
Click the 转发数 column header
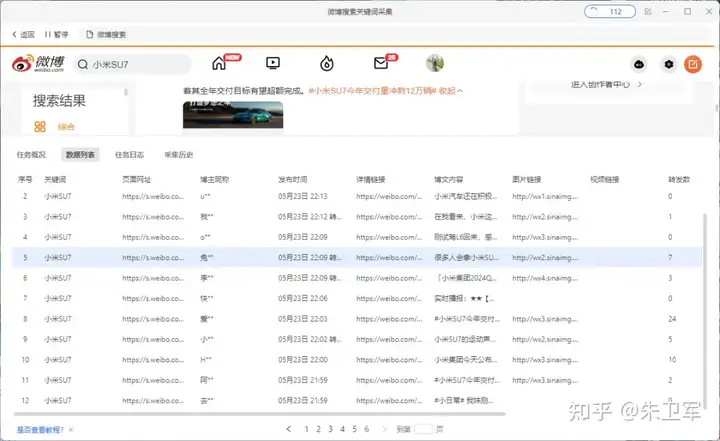[x=679, y=179]
